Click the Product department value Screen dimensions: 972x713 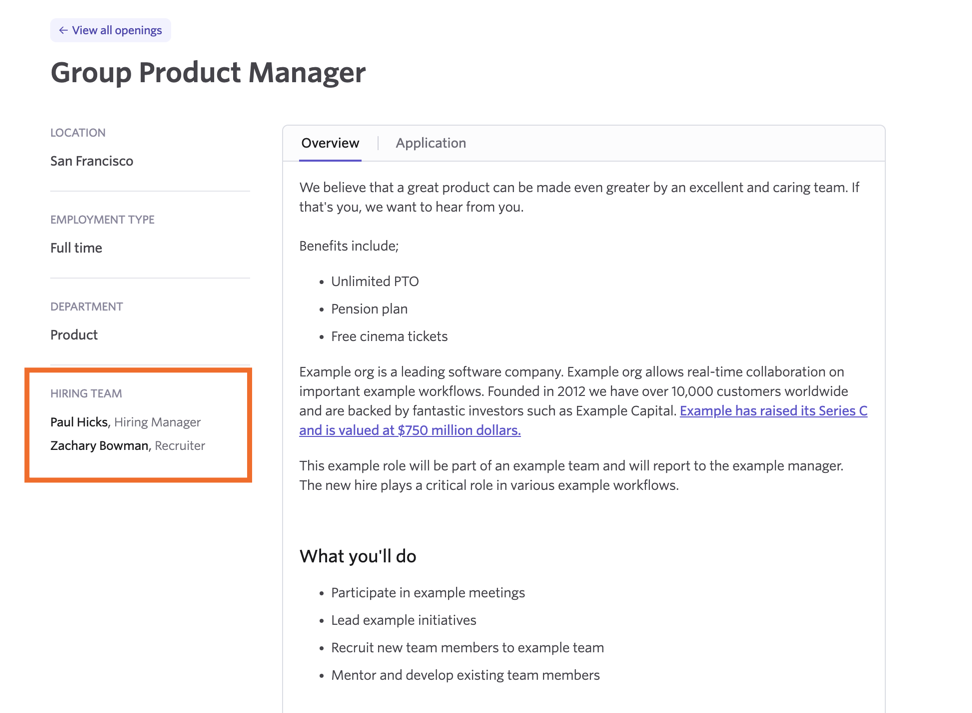pos(74,335)
